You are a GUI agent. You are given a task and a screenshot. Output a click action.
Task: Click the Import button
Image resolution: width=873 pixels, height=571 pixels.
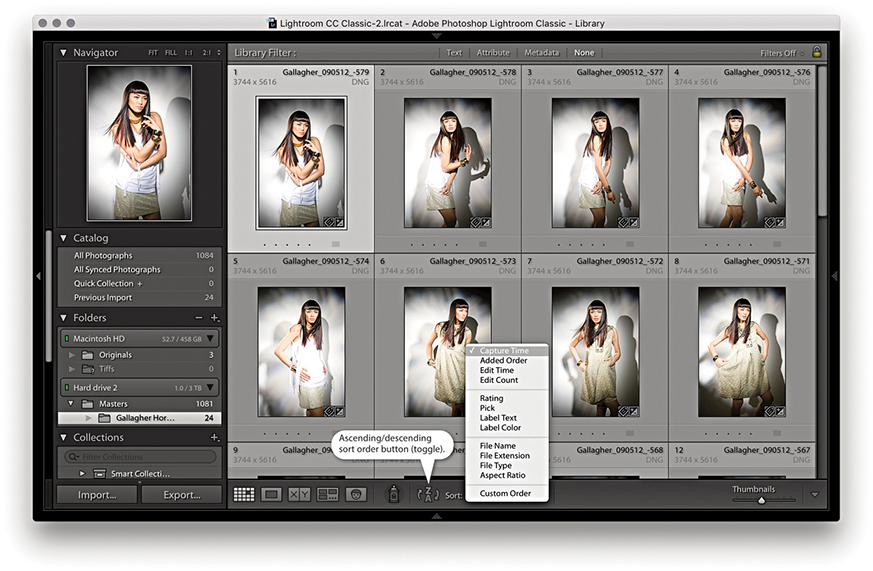(97, 495)
